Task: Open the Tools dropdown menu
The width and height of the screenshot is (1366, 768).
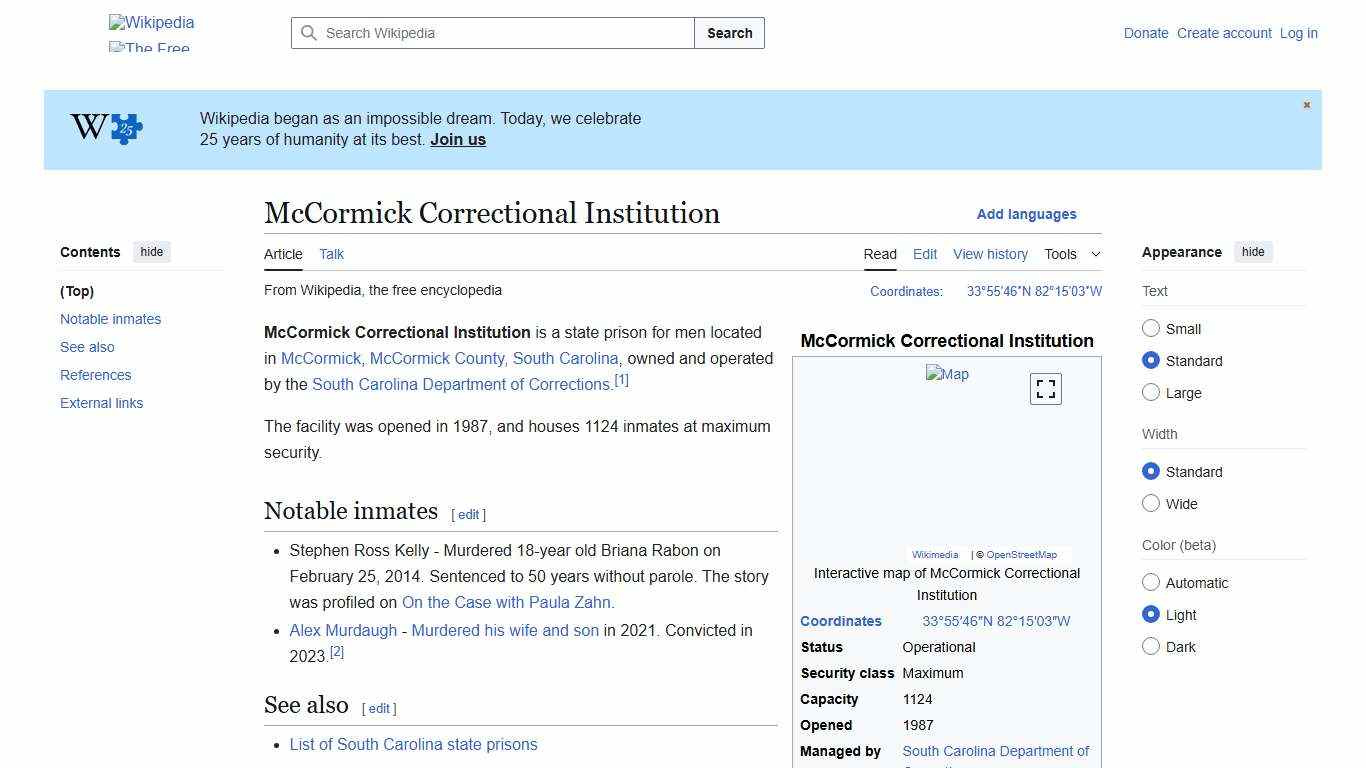Action: [1072, 254]
